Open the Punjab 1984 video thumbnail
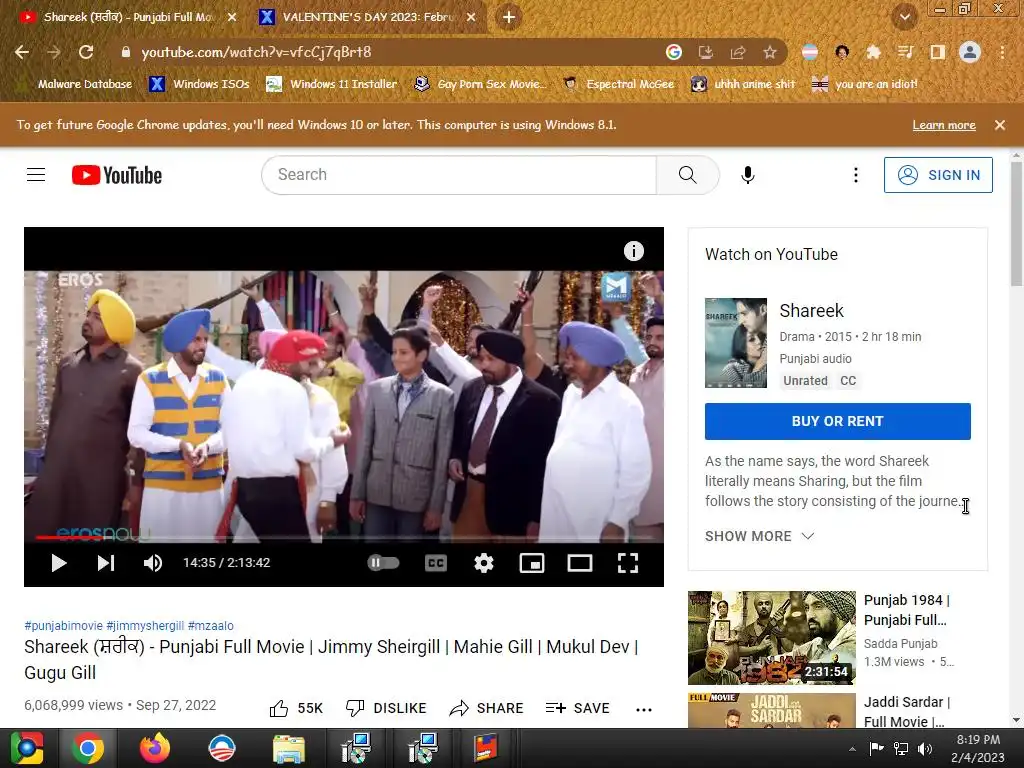Viewport: 1024px width, 768px height. pos(771,637)
